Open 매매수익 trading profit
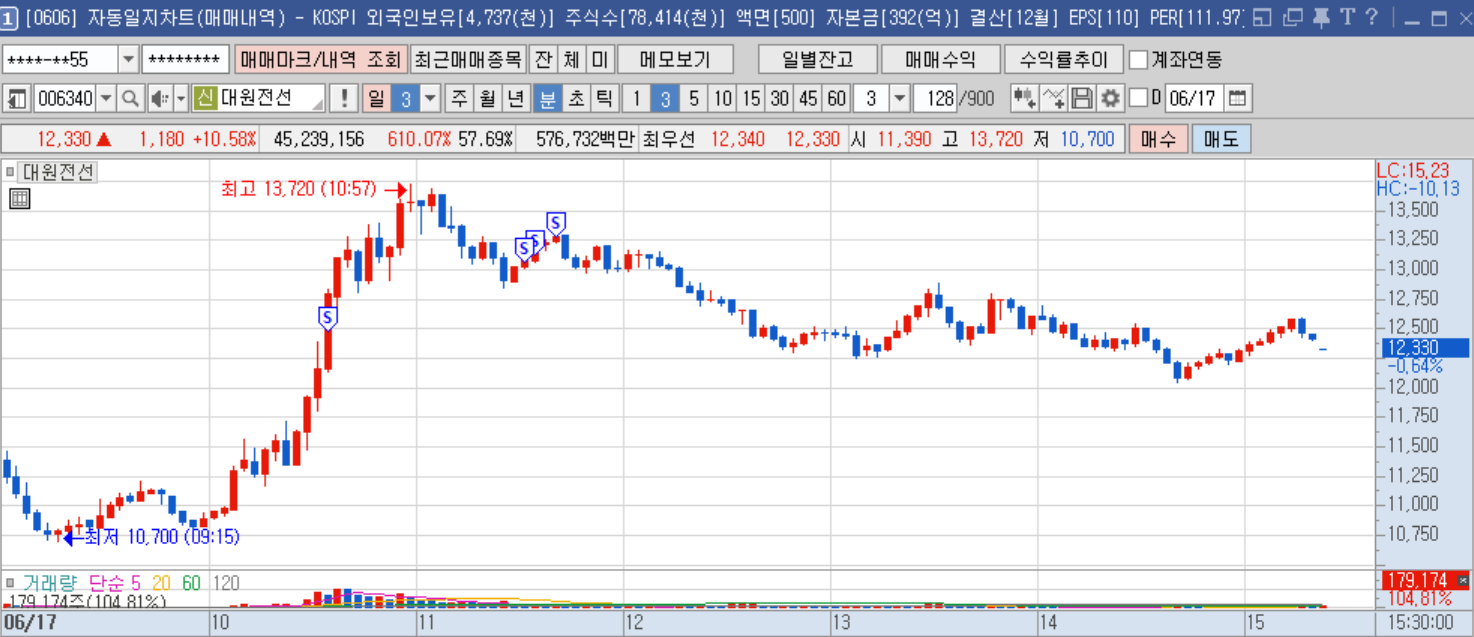This screenshot has width=1474, height=637. (x=940, y=59)
